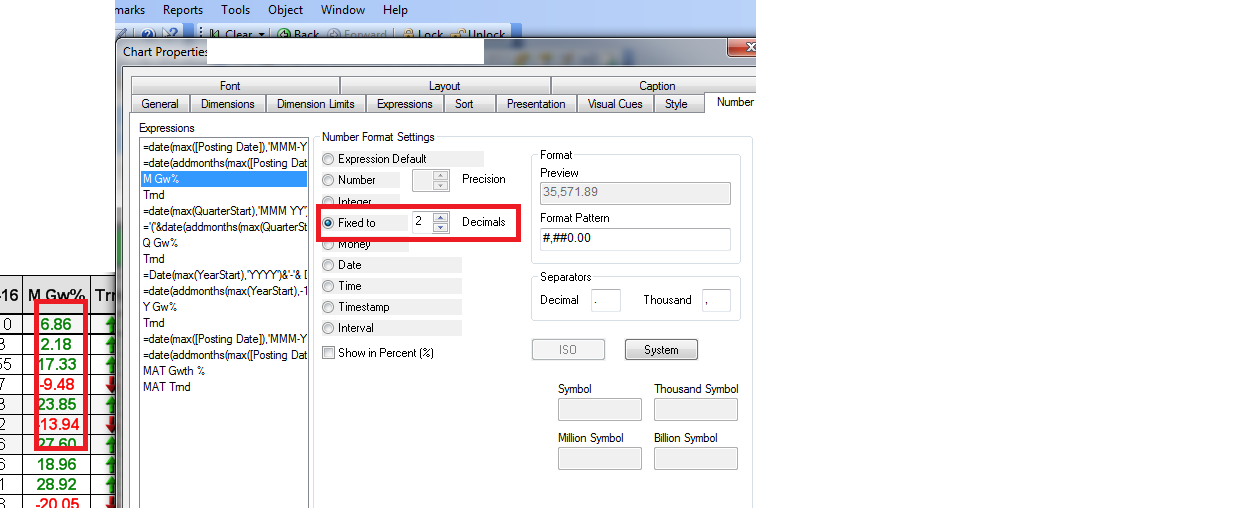Click the -9.48 cell in the table
Viewport: 1243px width, 508px height.
click(57, 385)
